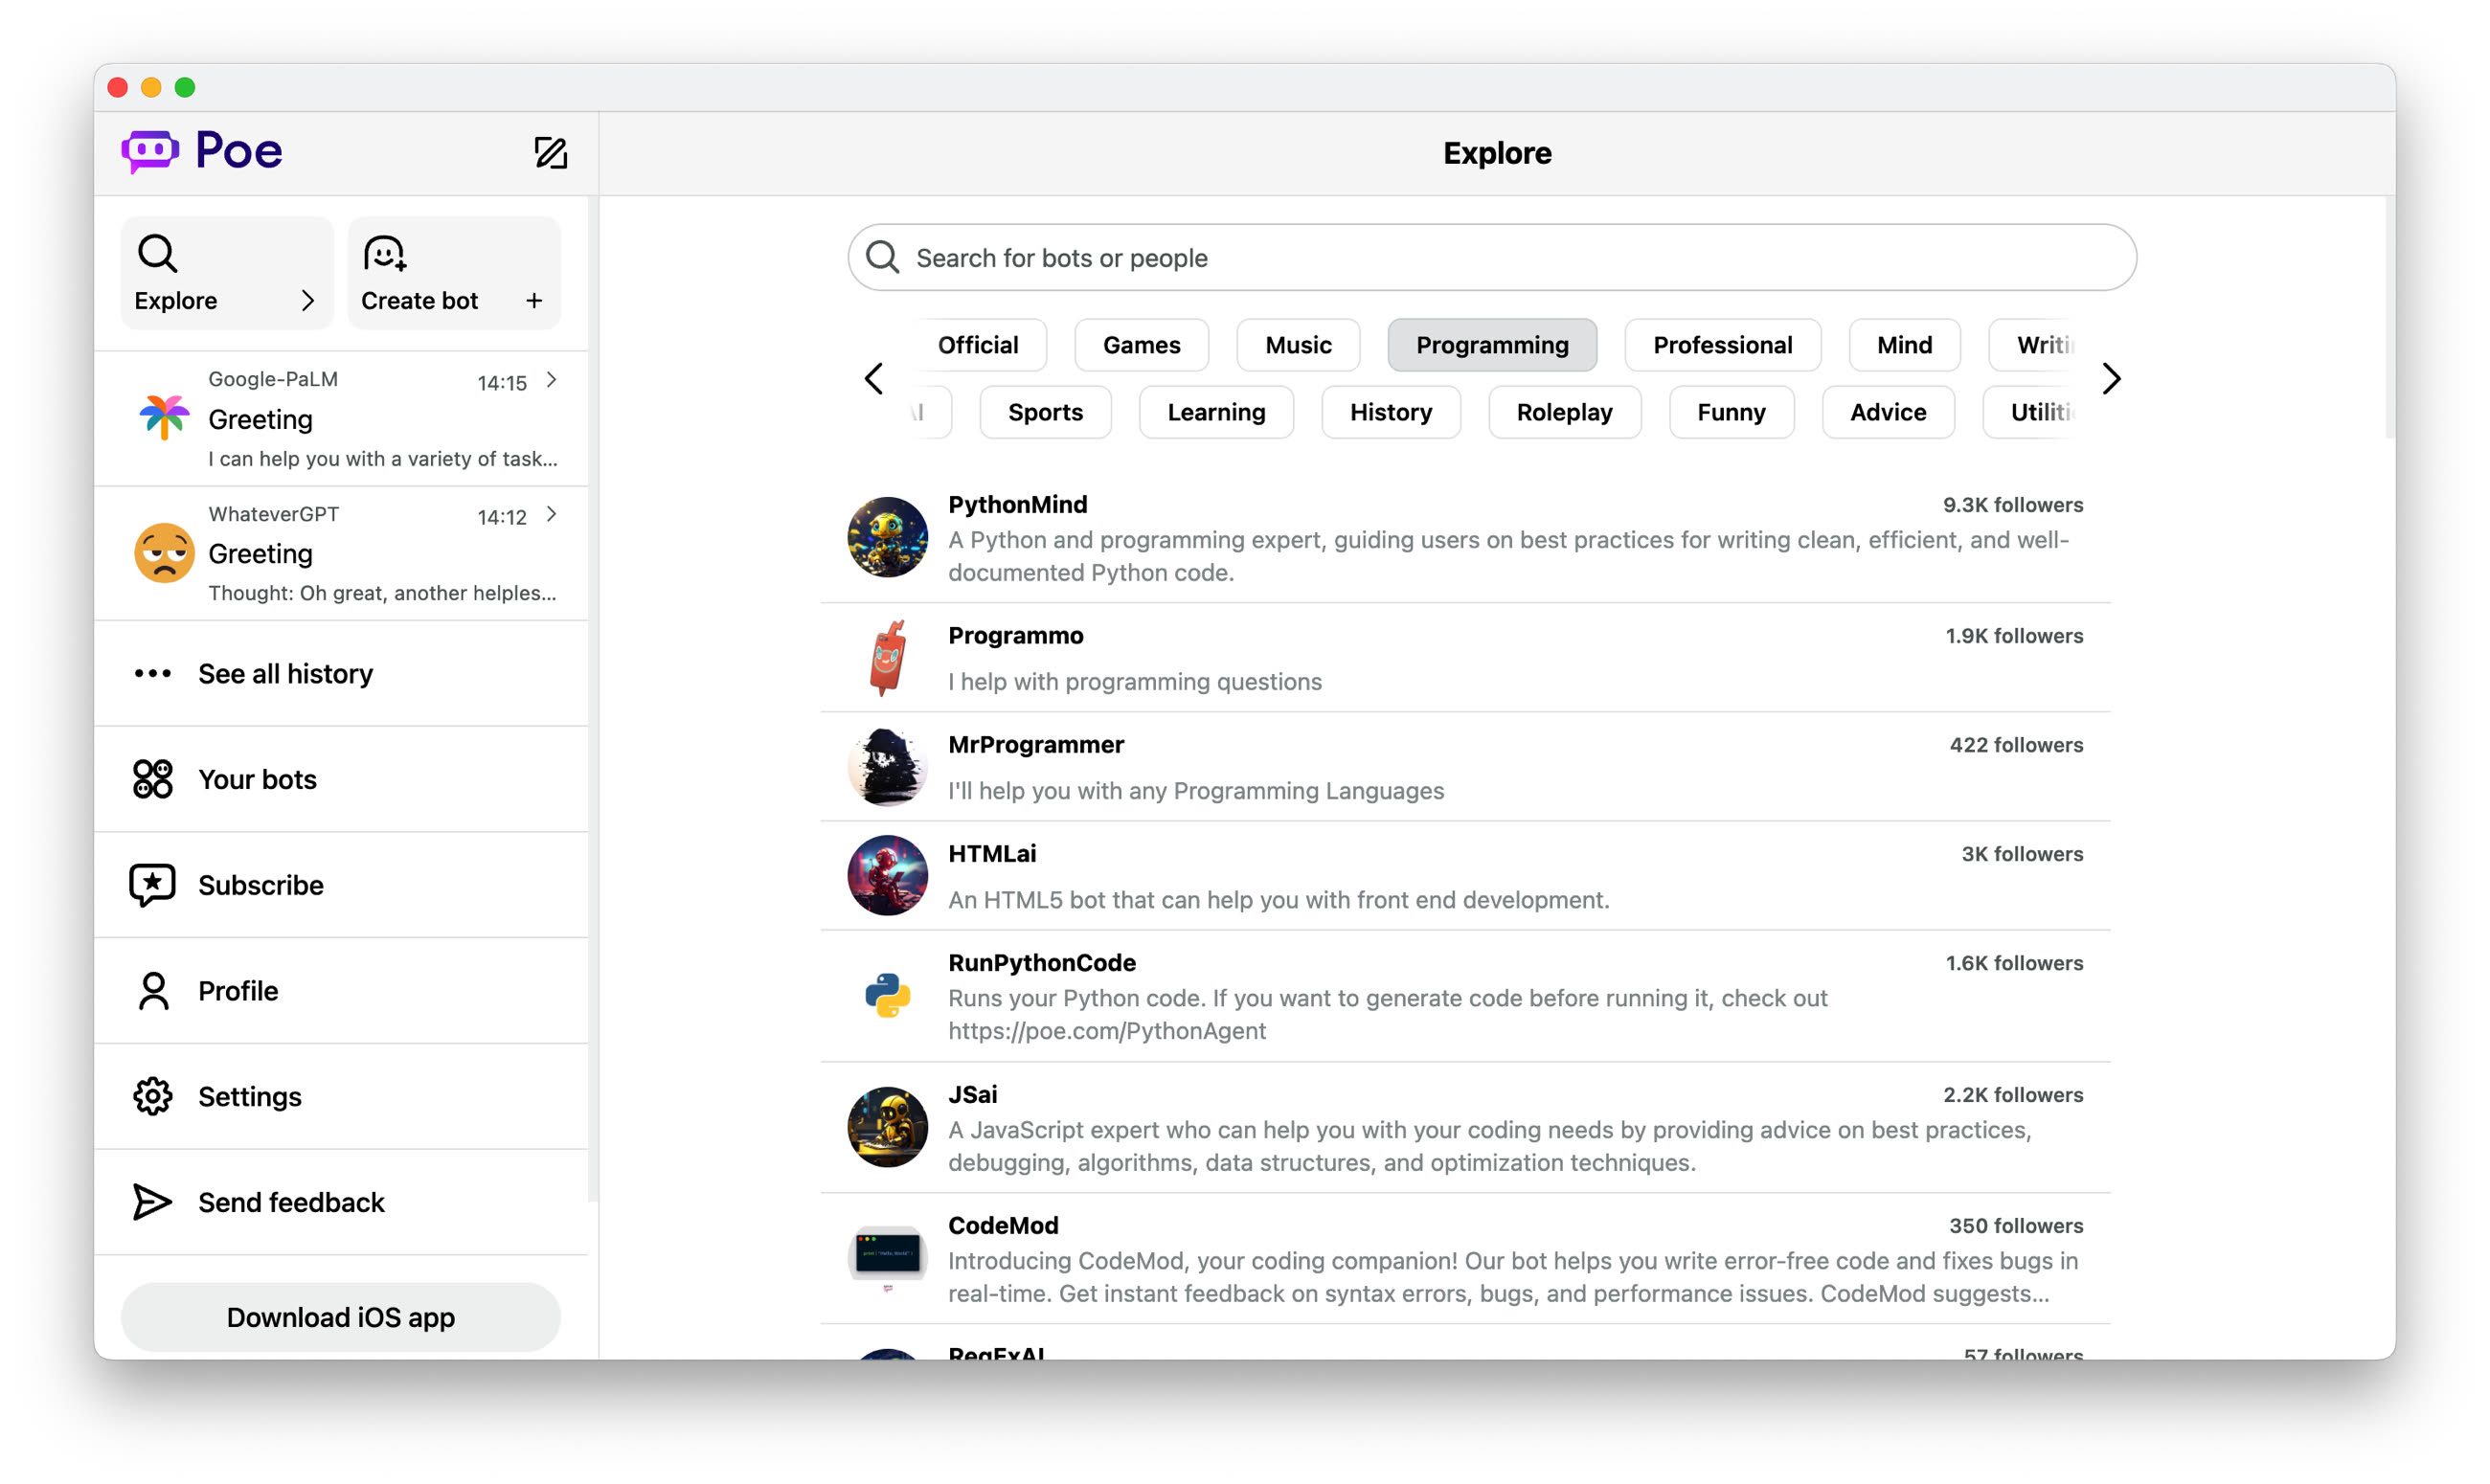Click the left arrow in the category row
Viewport: 2490px width, 1484px height.
coord(874,378)
